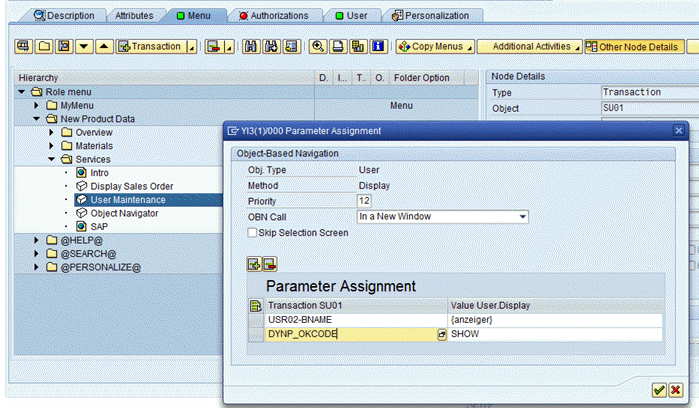The height and width of the screenshot is (408, 699).
Task: Toggle Skip Selection Screen checkbox
Action: [x=252, y=233]
